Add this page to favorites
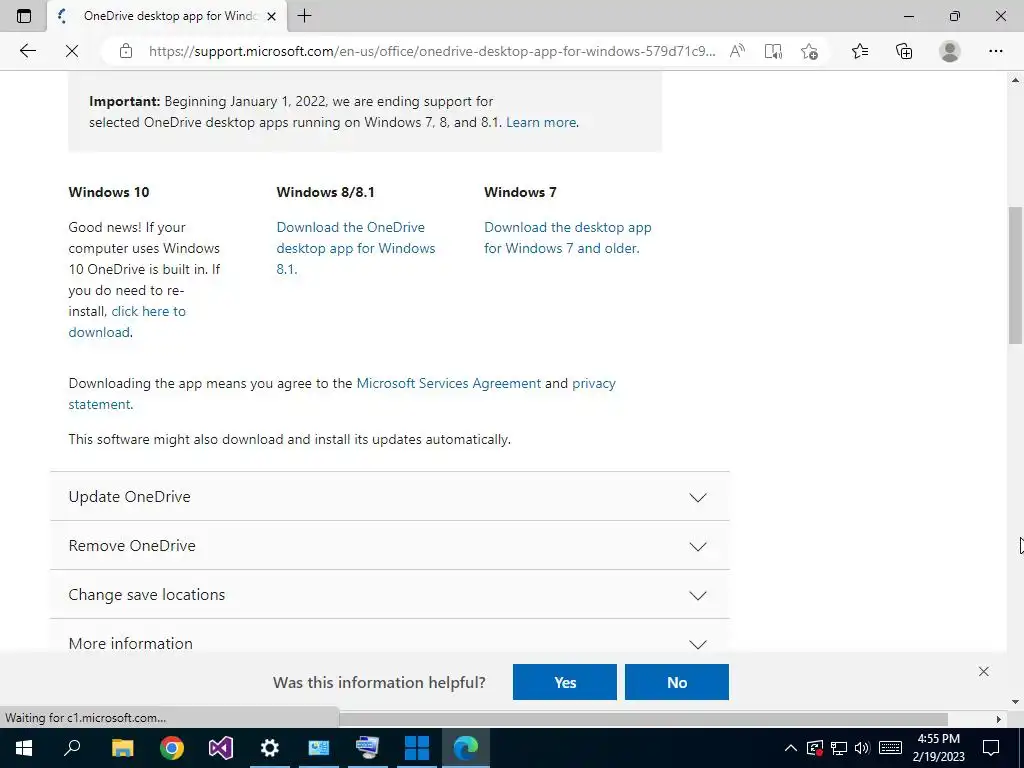 [809, 51]
